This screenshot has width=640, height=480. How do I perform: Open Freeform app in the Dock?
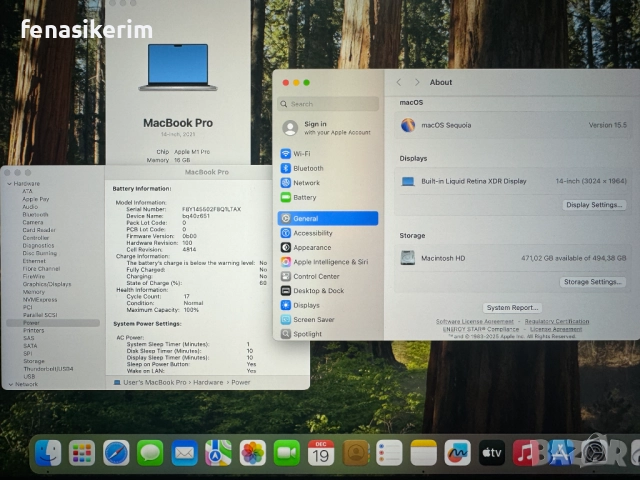pyautogui.click(x=458, y=453)
